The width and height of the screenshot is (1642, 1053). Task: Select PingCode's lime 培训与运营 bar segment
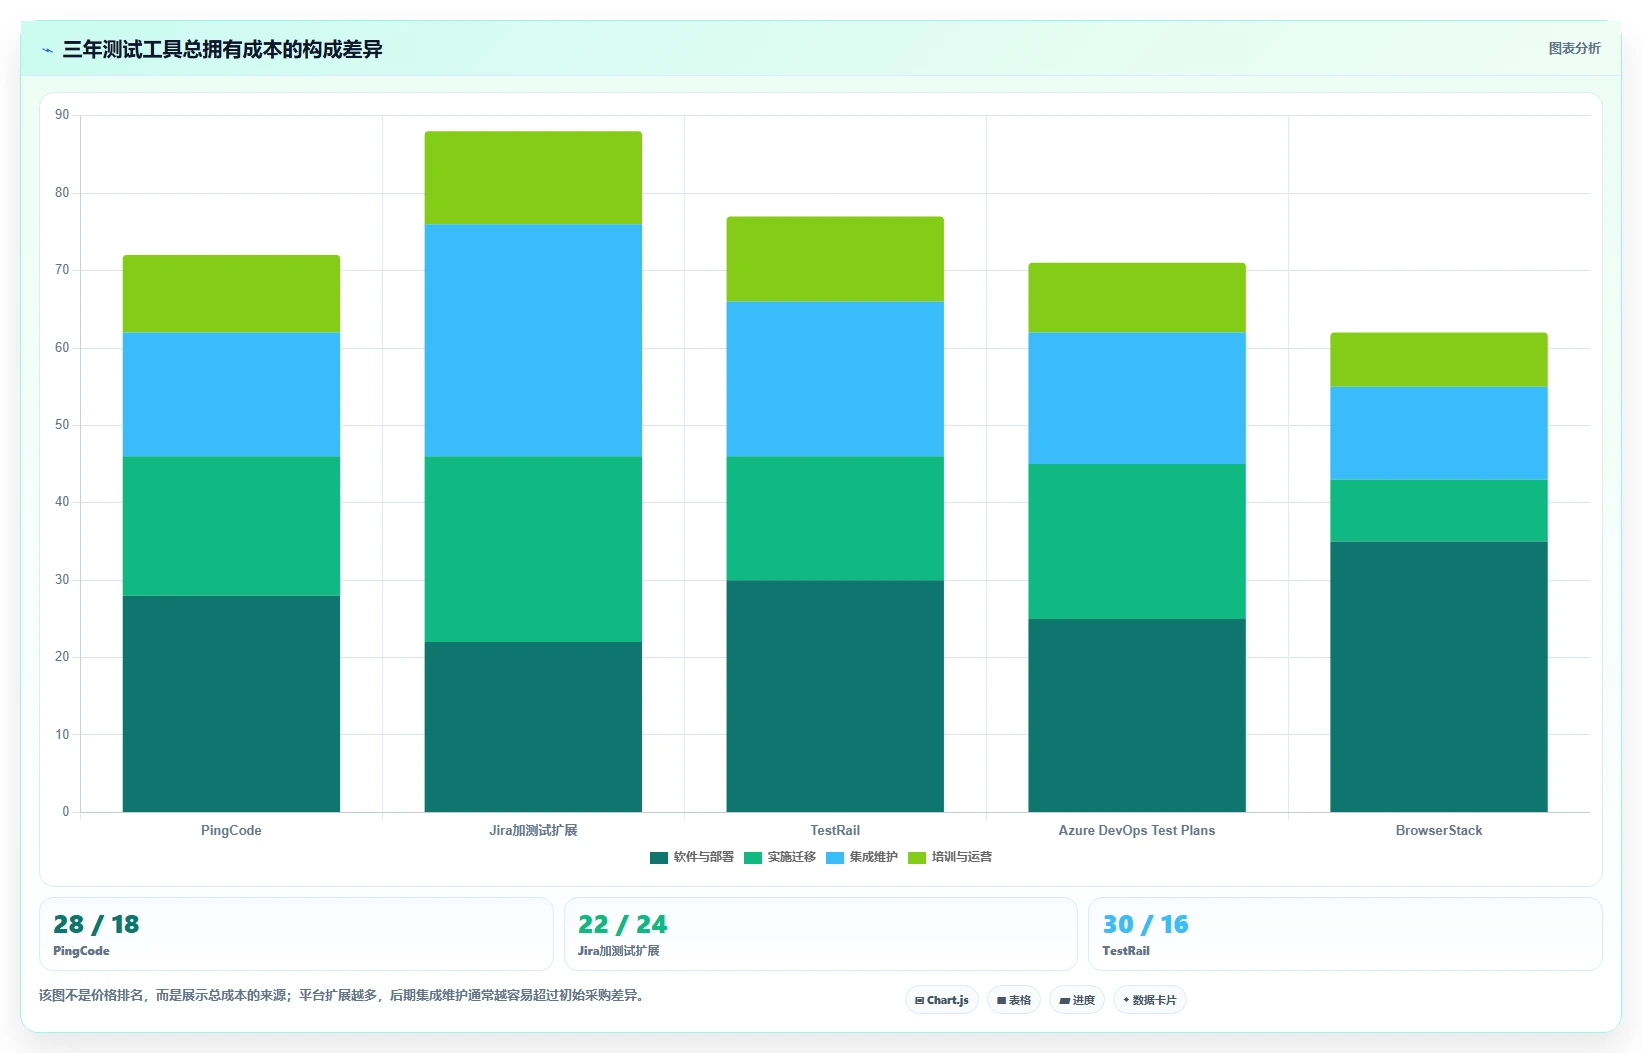(231, 294)
